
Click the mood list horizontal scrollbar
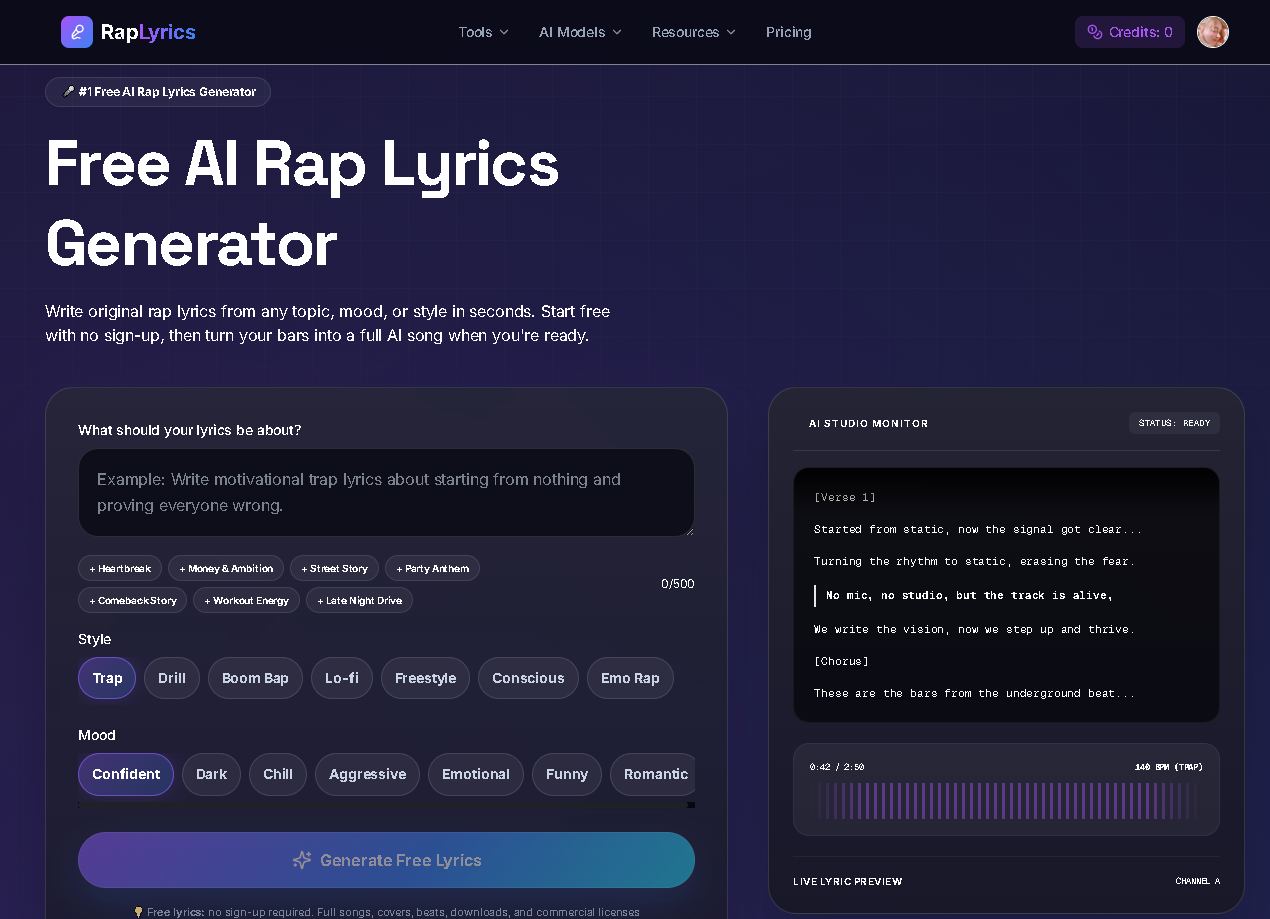click(386, 805)
